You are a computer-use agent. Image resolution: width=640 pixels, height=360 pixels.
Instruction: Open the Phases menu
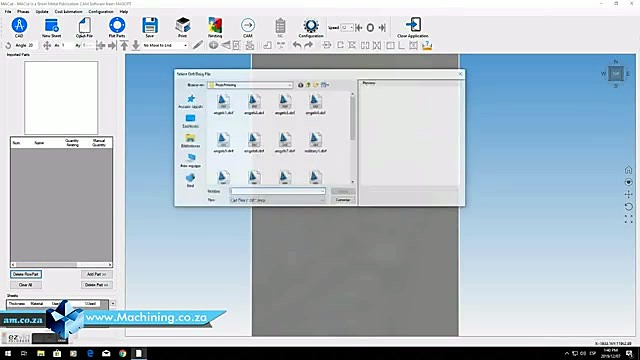pos(23,11)
